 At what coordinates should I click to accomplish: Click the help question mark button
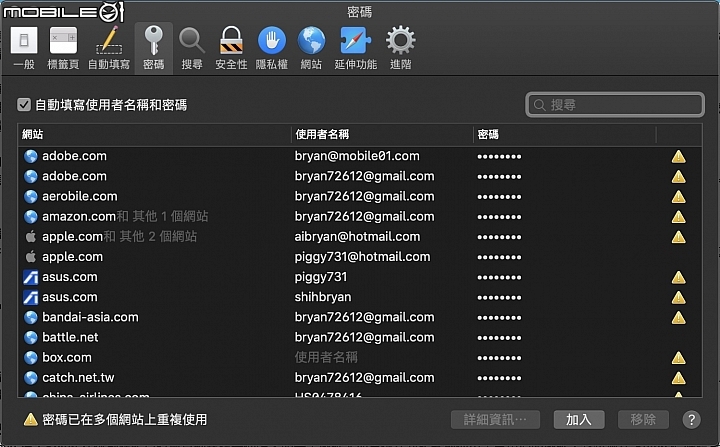click(x=691, y=419)
